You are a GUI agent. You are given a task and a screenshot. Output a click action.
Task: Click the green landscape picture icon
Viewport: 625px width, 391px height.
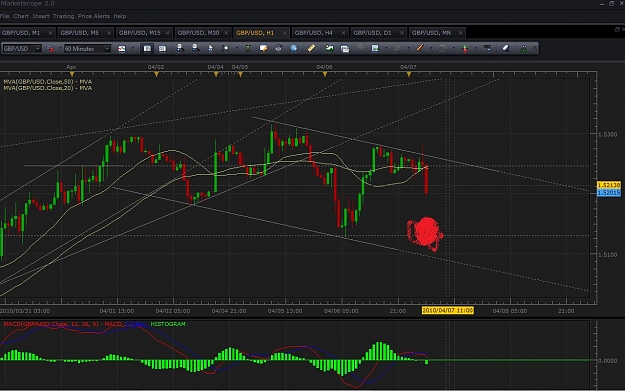coord(329,48)
